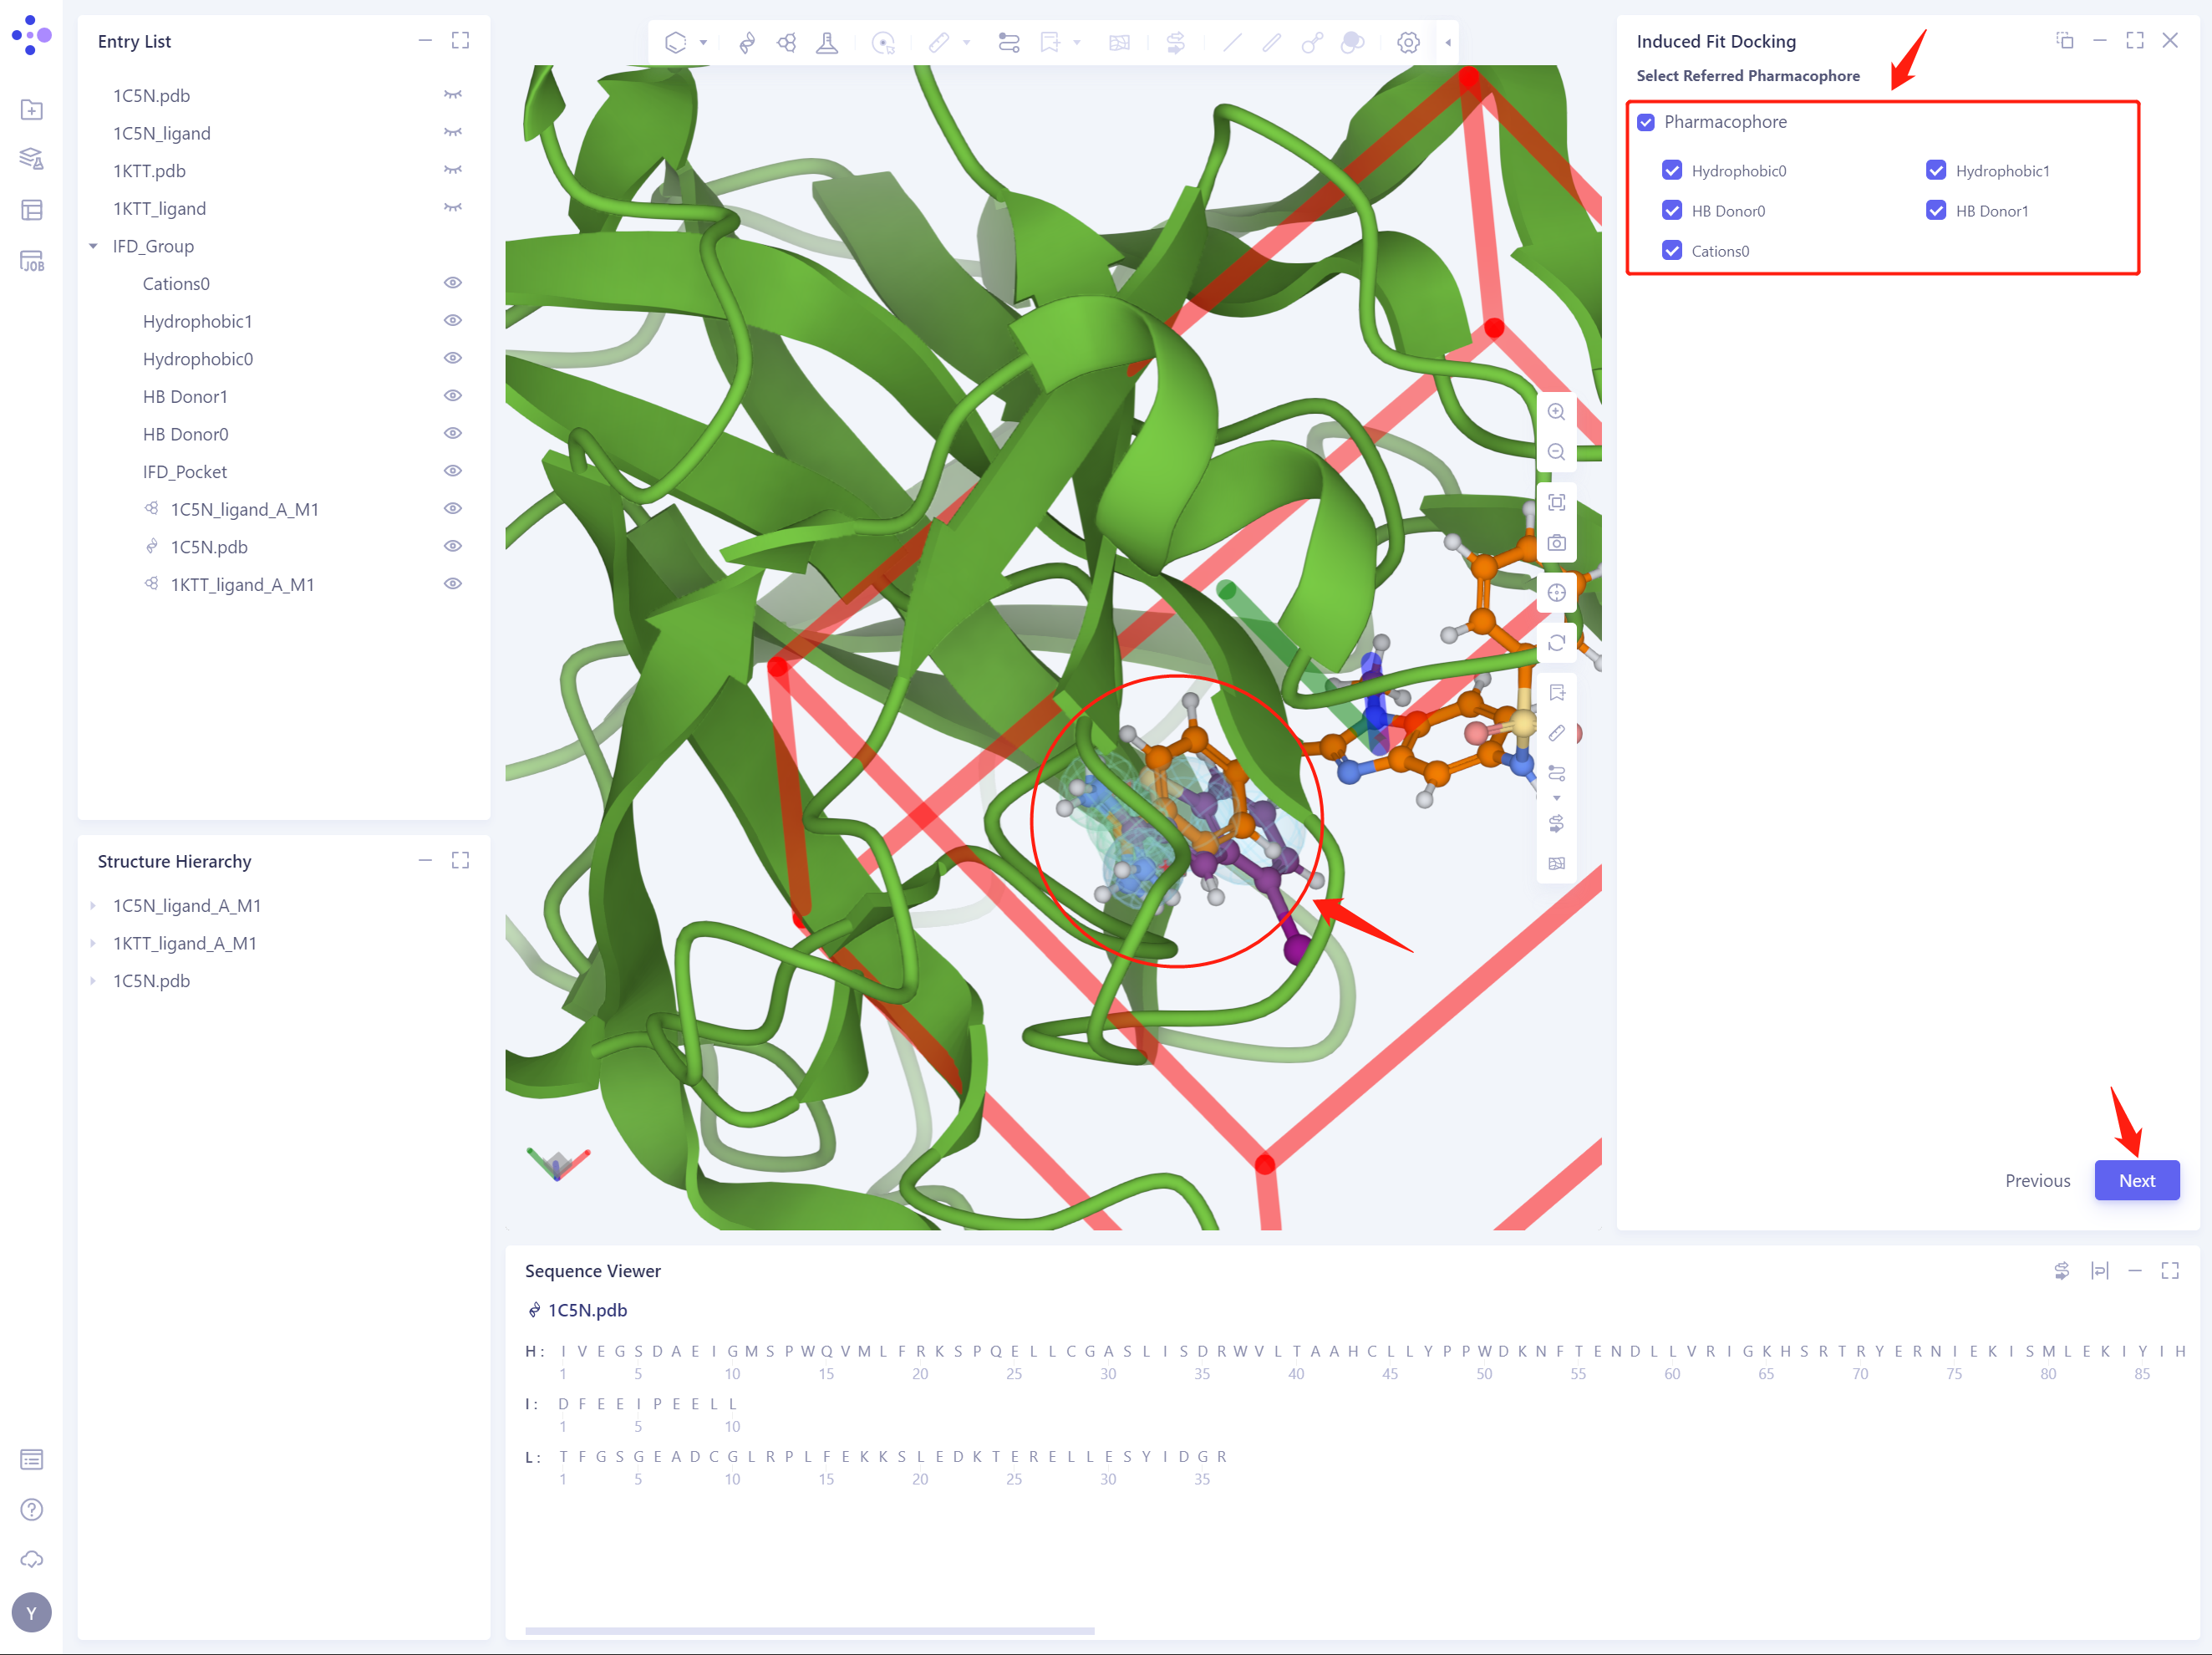Uncheck the Hydrophobic0 pharmacophore checkbox
2212x1655 pixels.
[x=1673, y=170]
